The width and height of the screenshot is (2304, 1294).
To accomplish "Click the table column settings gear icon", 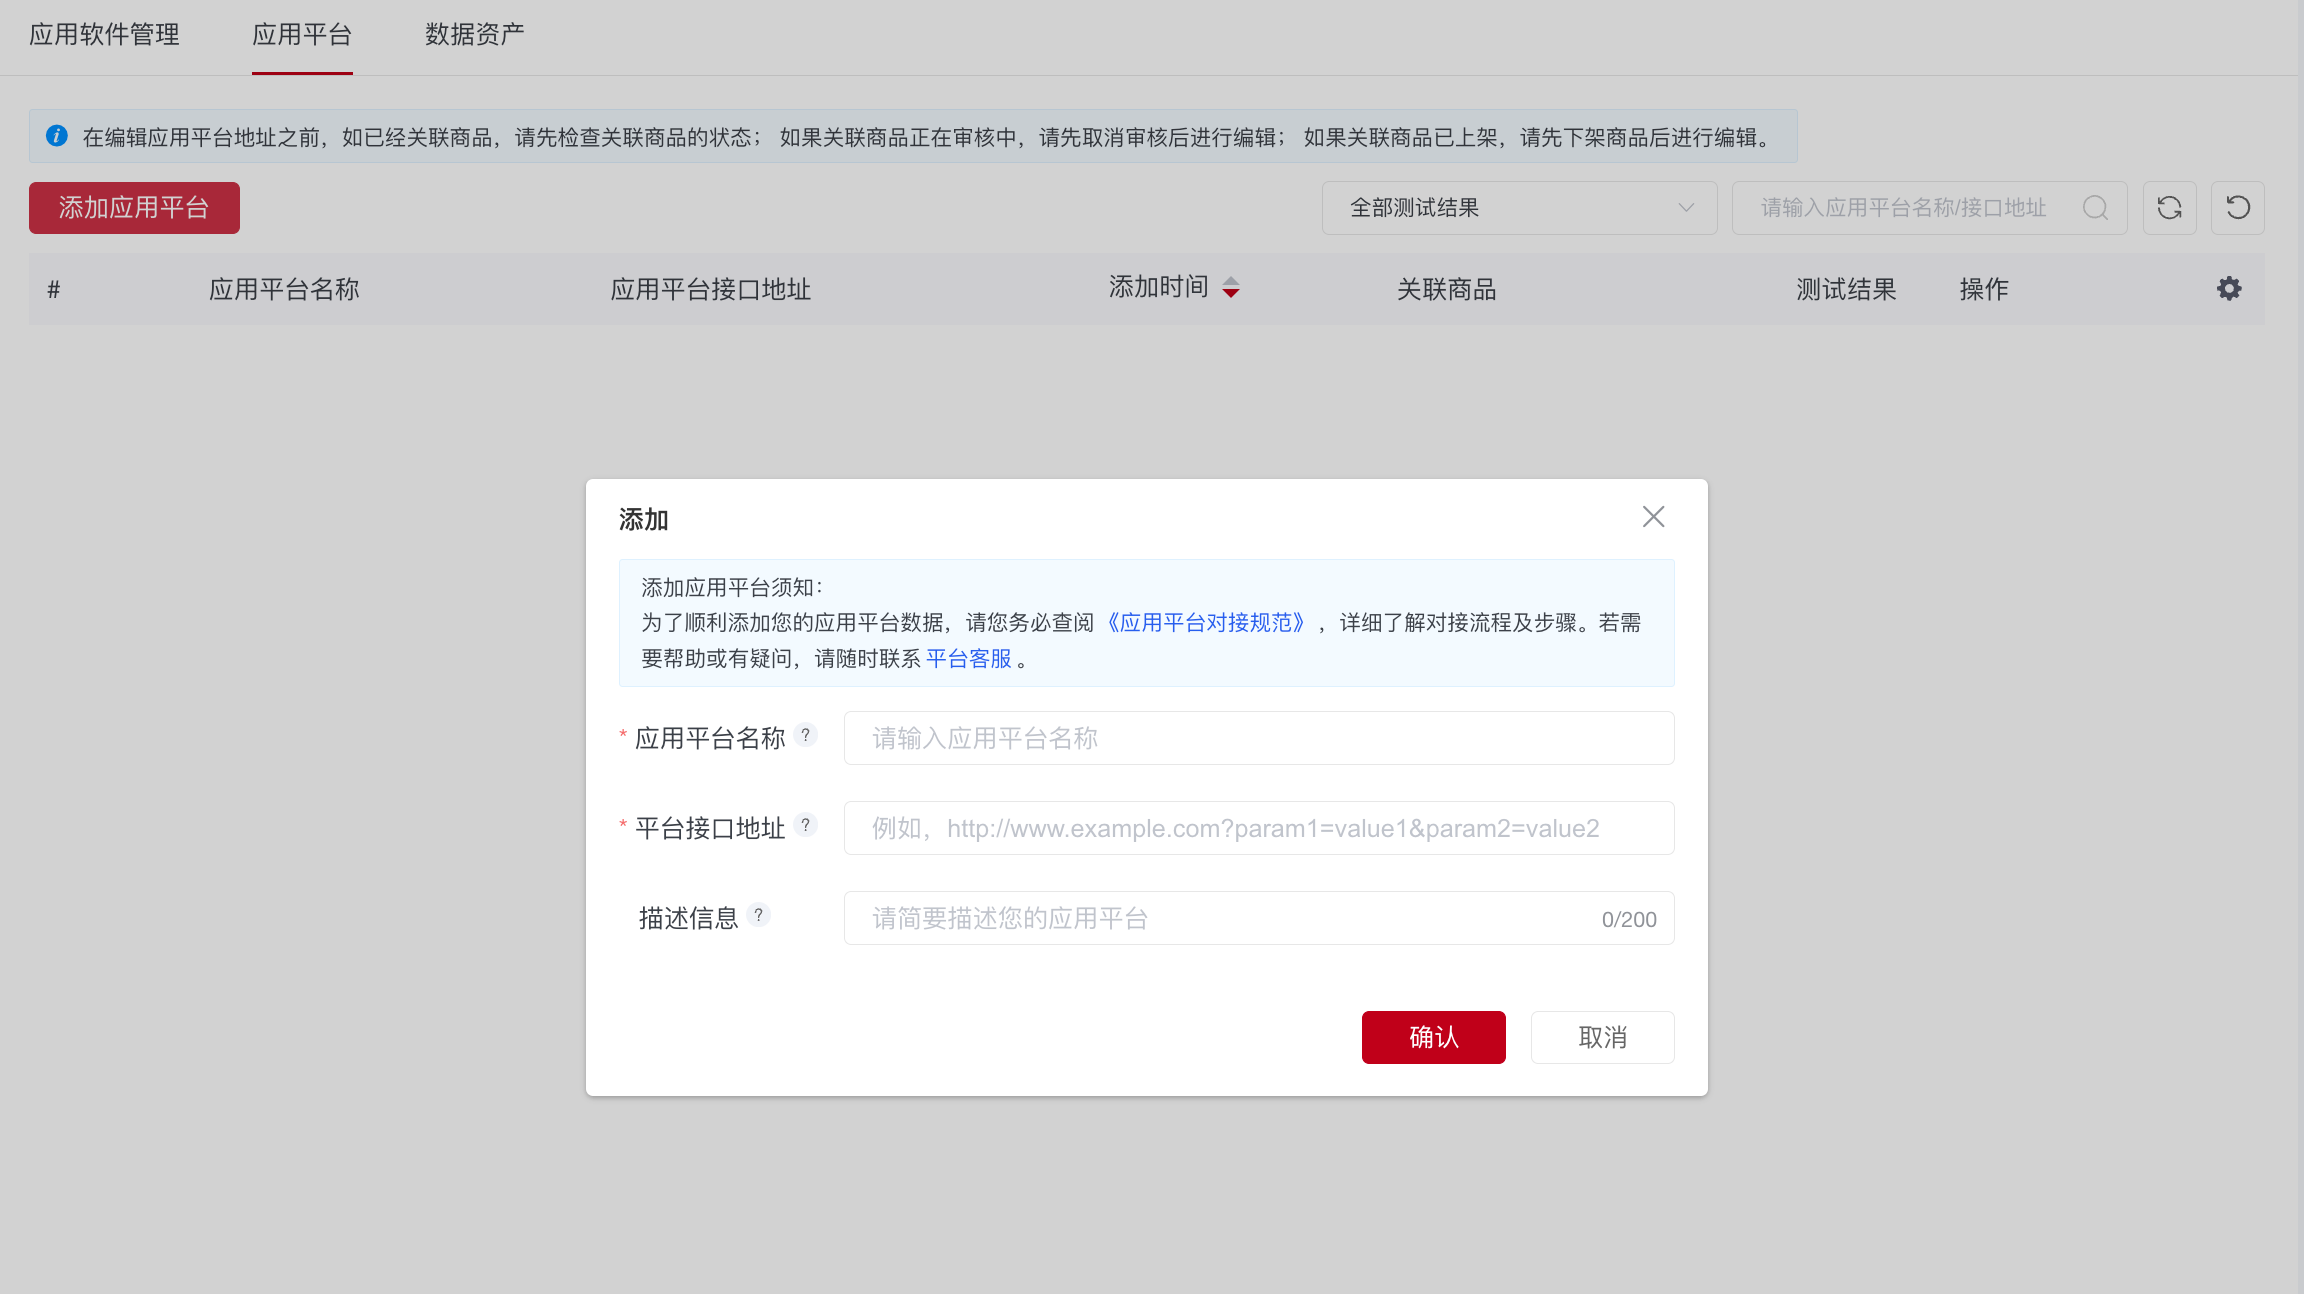I will pos(2229,289).
